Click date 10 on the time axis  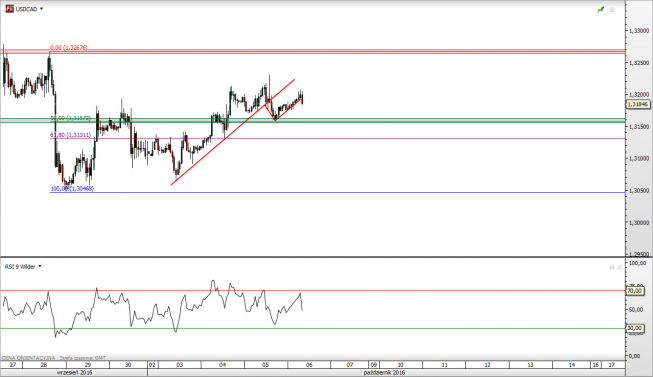tap(400, 365)
